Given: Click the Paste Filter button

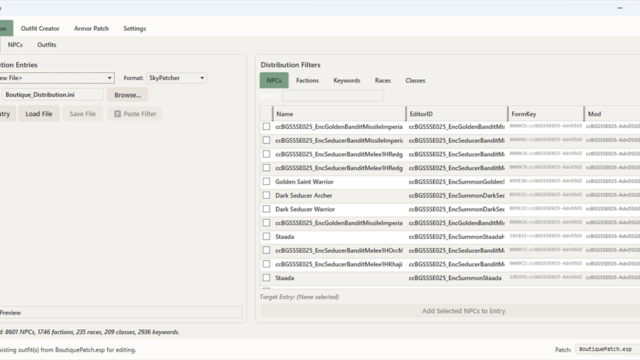Looking at the screenshot, I should 135,114.
